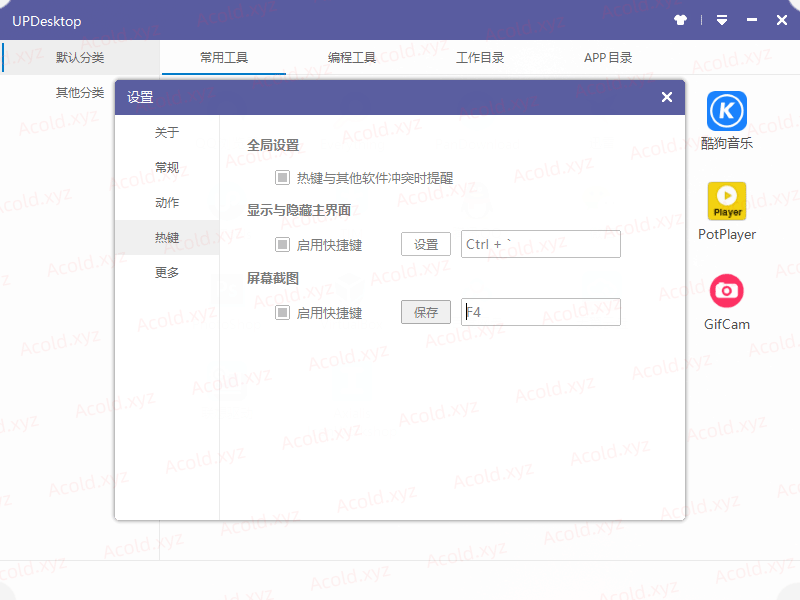Toggle 启用快捷键 under 屏幕截图
800x600 pixels.
click(x=282, y=312)
